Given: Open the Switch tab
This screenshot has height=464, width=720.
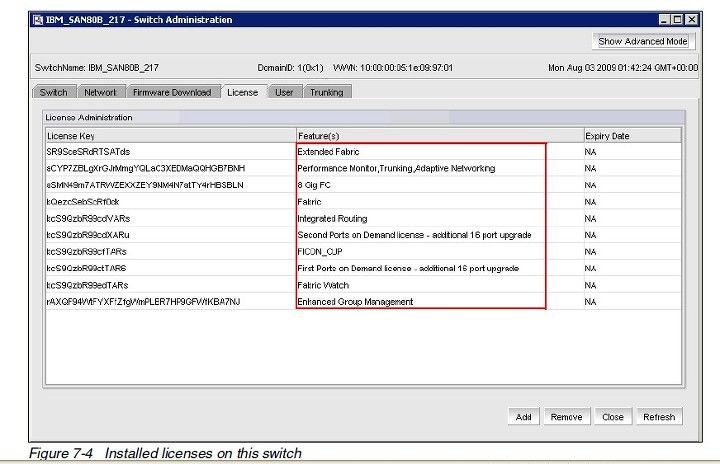Looking at the screenshot, I should pos(54,92).
